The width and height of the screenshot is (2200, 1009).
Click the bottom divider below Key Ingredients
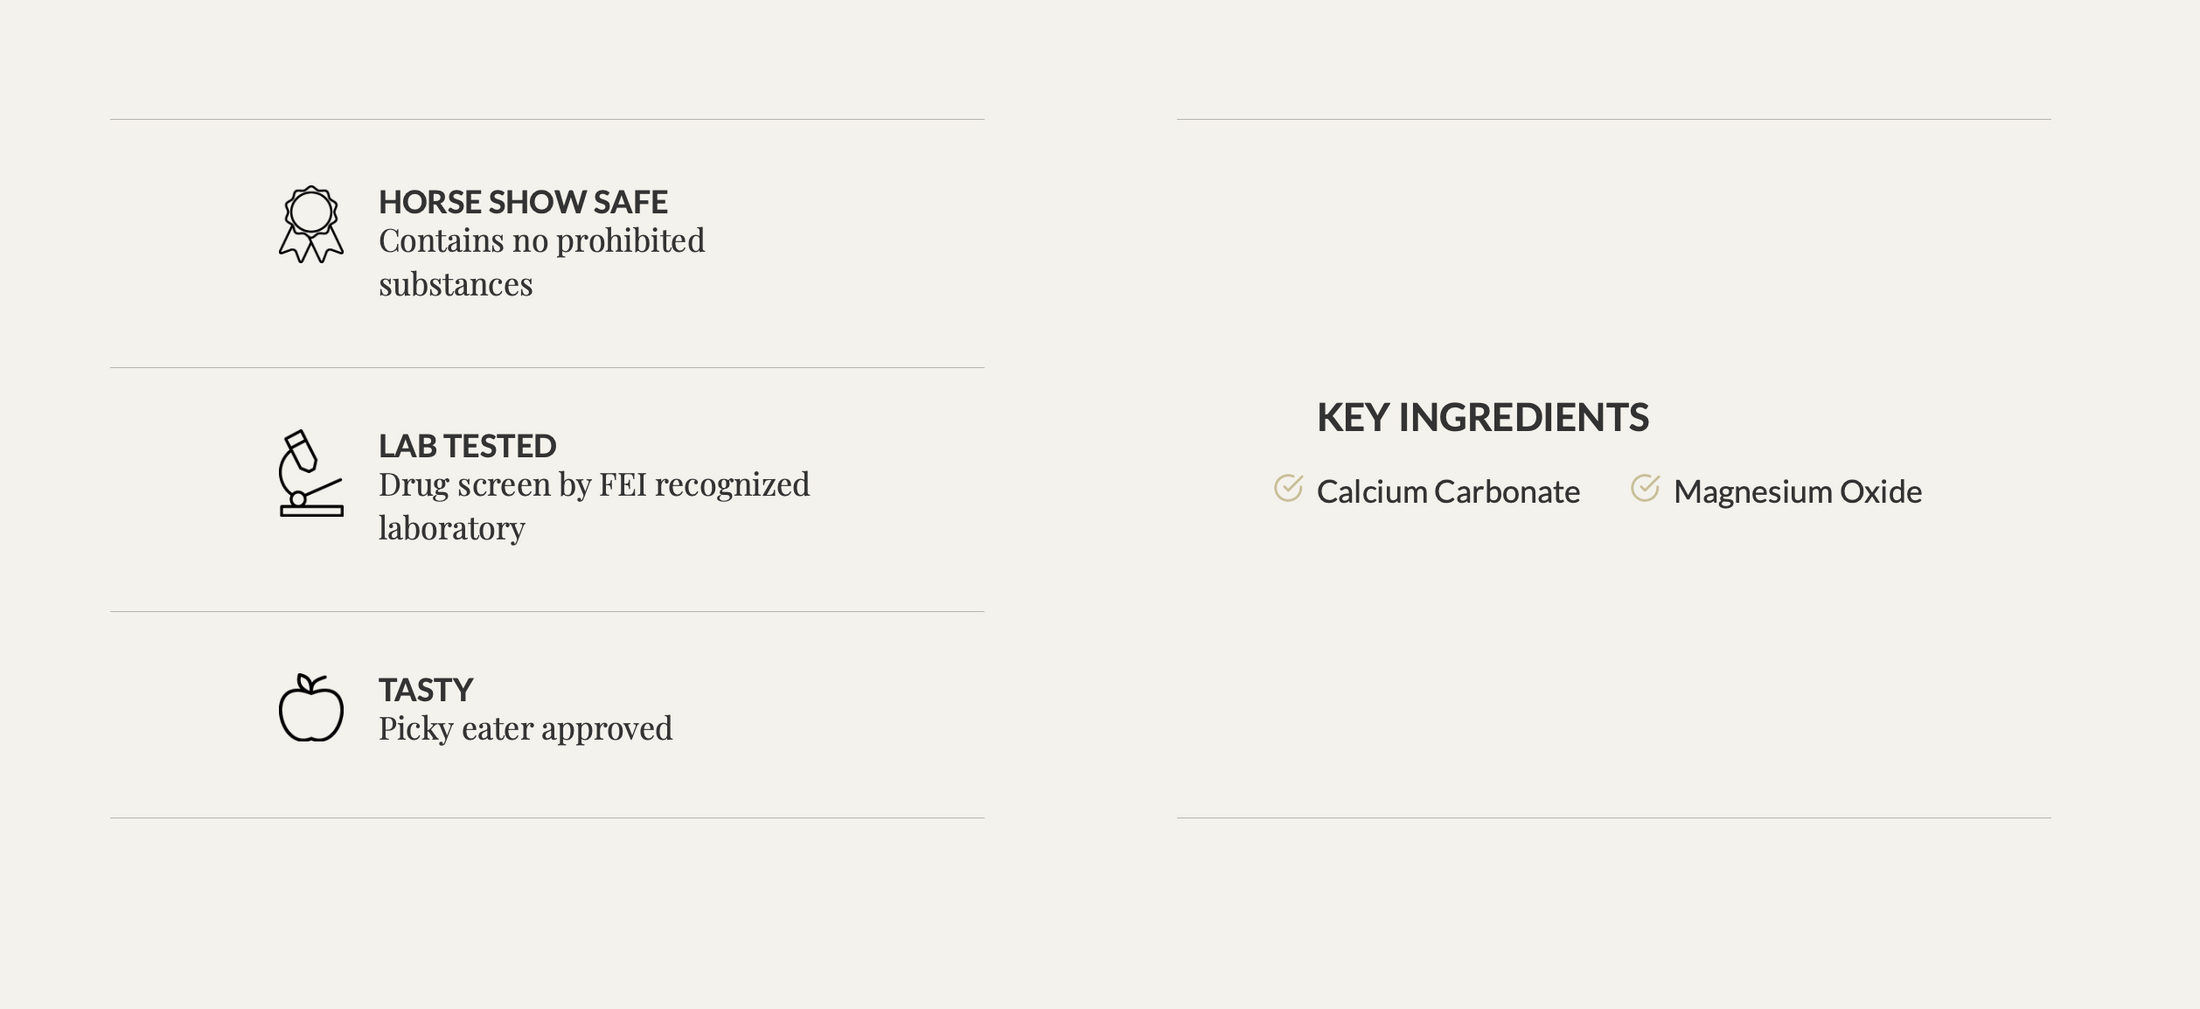coord(1613,818)
